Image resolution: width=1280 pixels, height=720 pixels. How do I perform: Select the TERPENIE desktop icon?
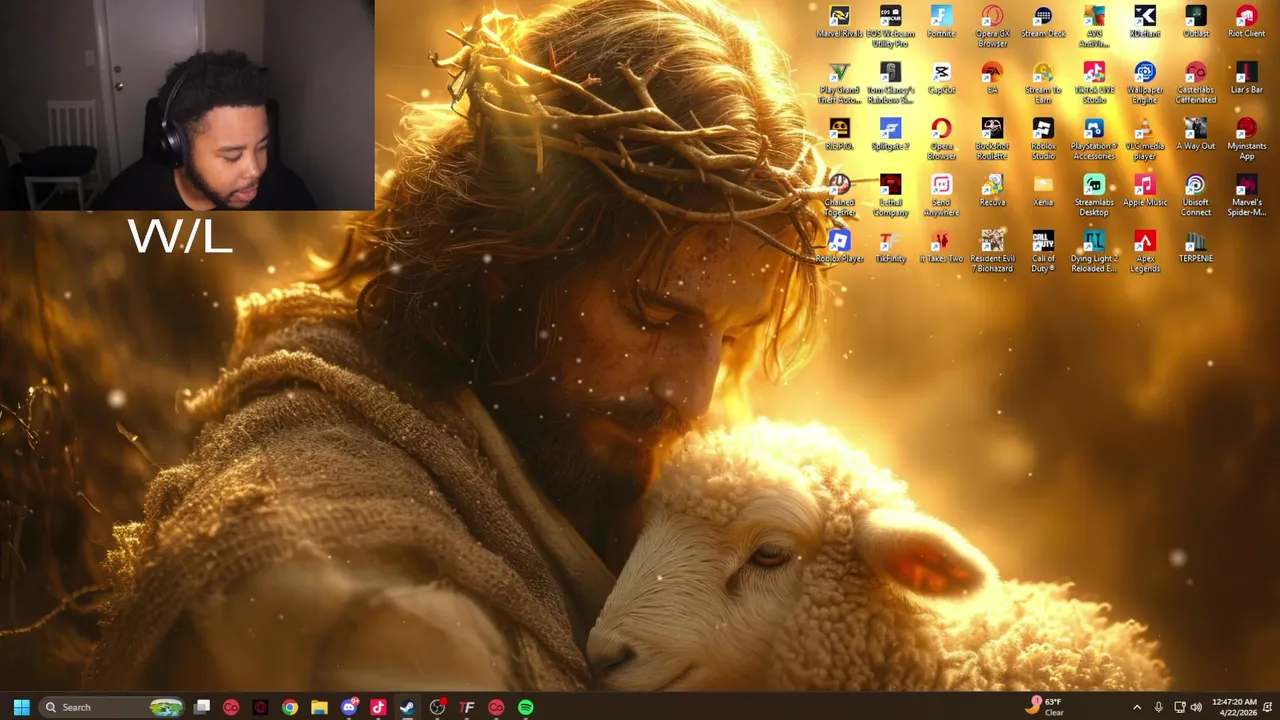pos(1196,247)
